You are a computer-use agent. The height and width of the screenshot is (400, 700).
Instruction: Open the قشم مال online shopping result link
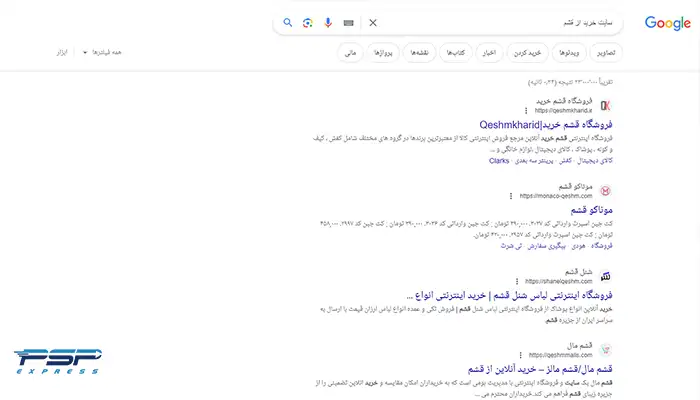540,369
